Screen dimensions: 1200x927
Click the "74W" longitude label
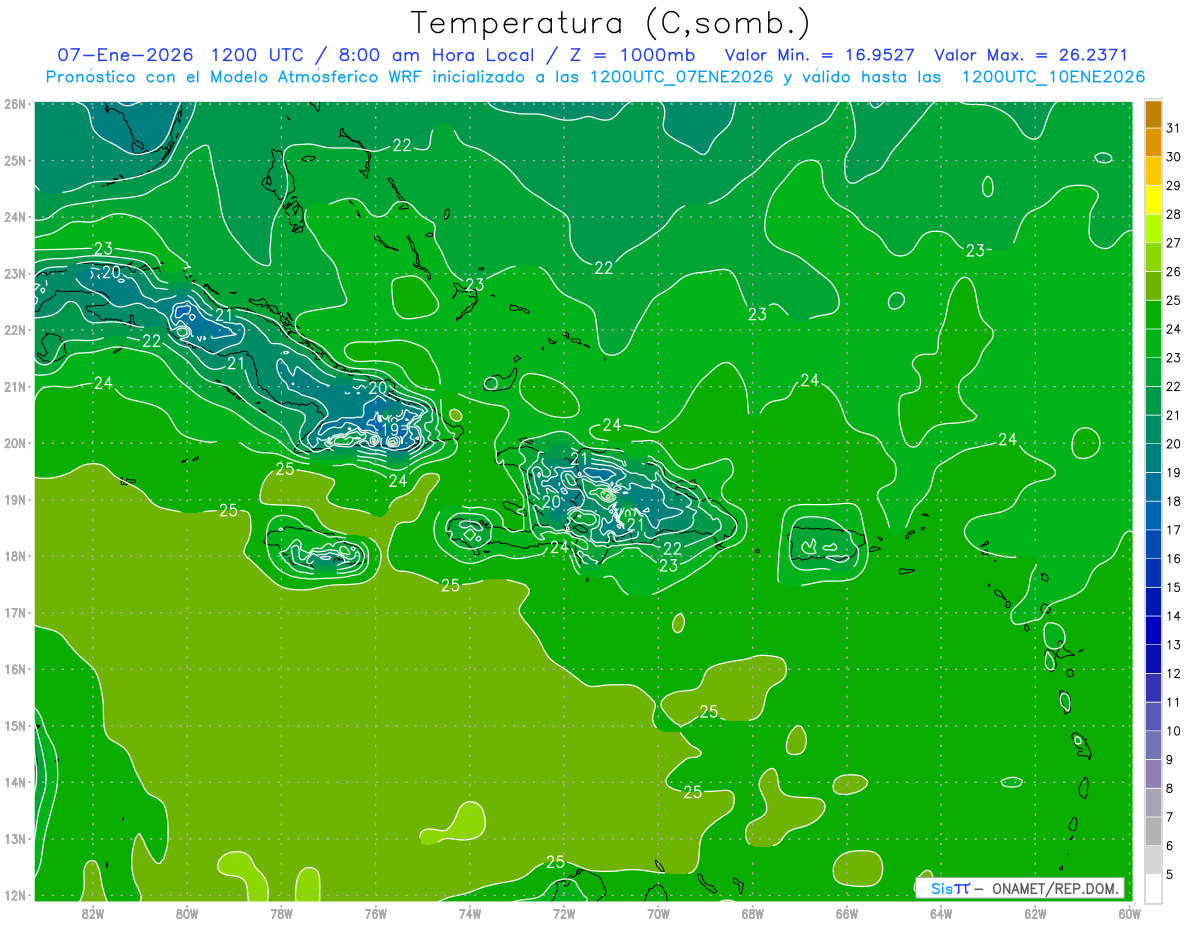pos(470,912)
